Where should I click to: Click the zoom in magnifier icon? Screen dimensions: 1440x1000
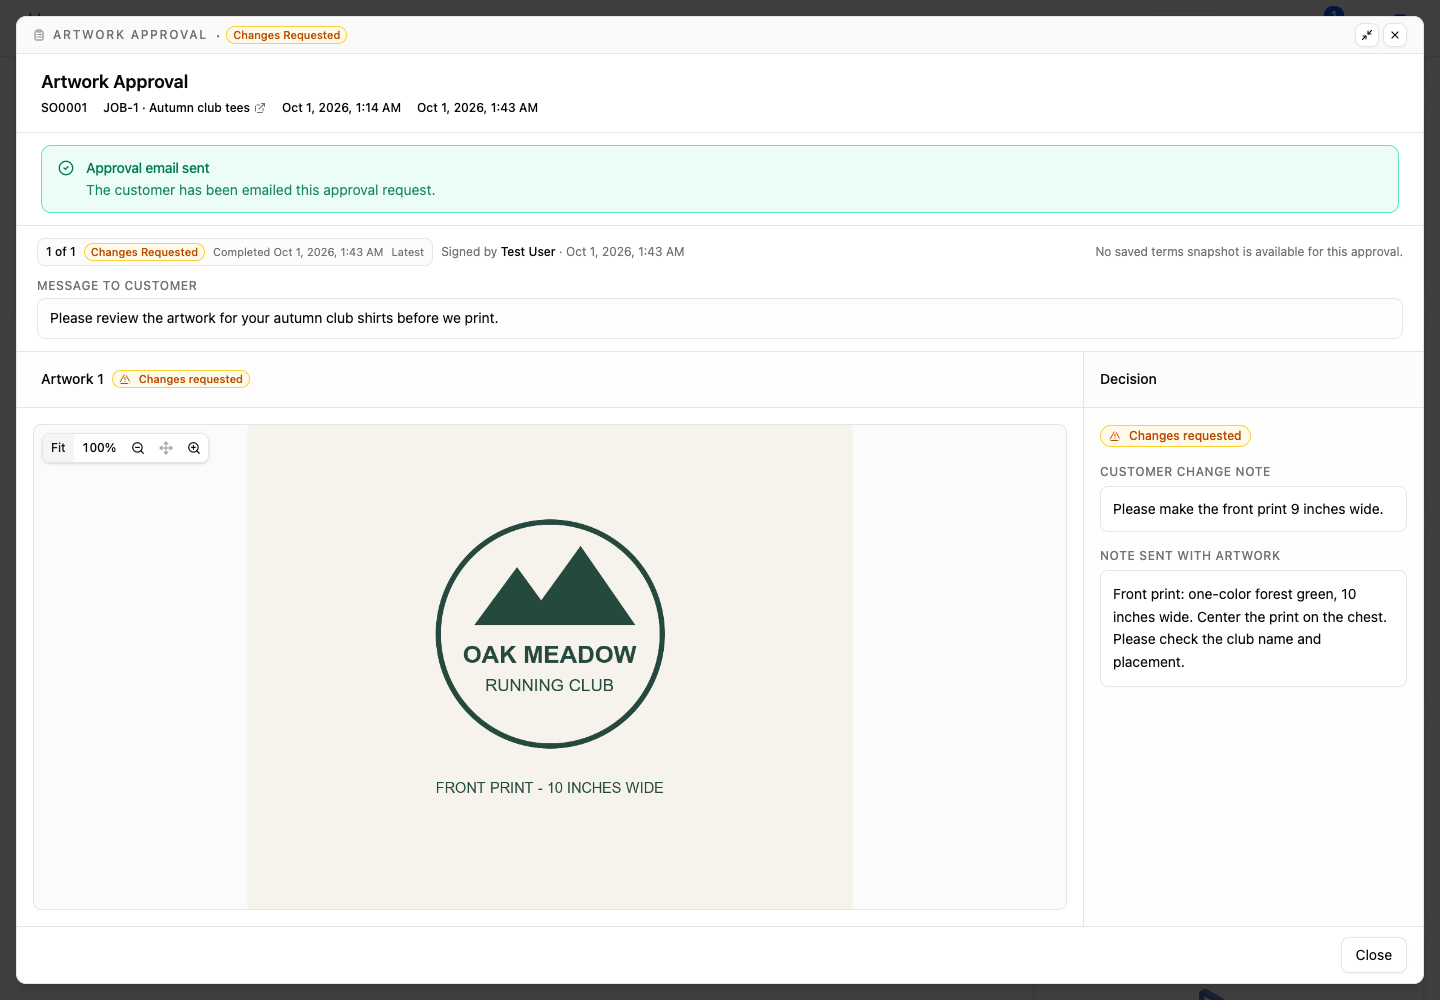click(194, 448)
